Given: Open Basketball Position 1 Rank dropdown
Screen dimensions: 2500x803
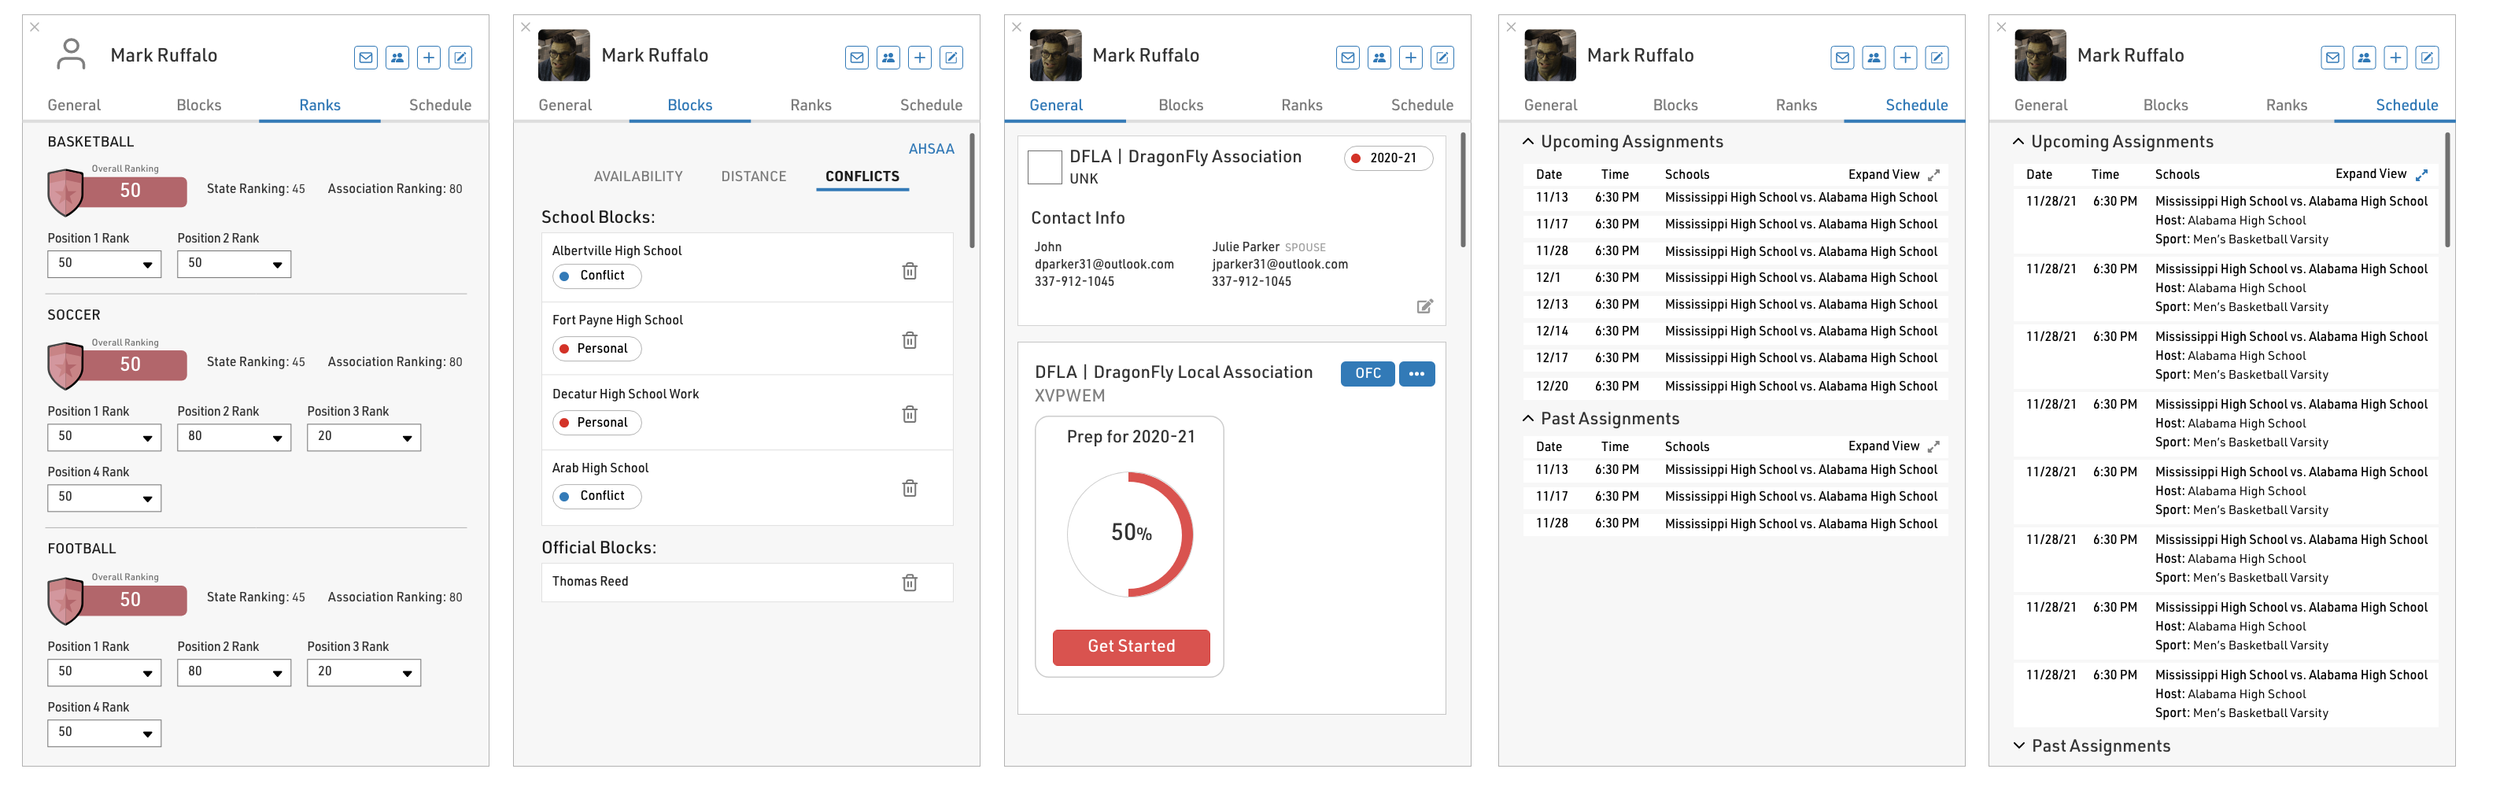Looking at the screenshot, I should click(x=104, y=264).
